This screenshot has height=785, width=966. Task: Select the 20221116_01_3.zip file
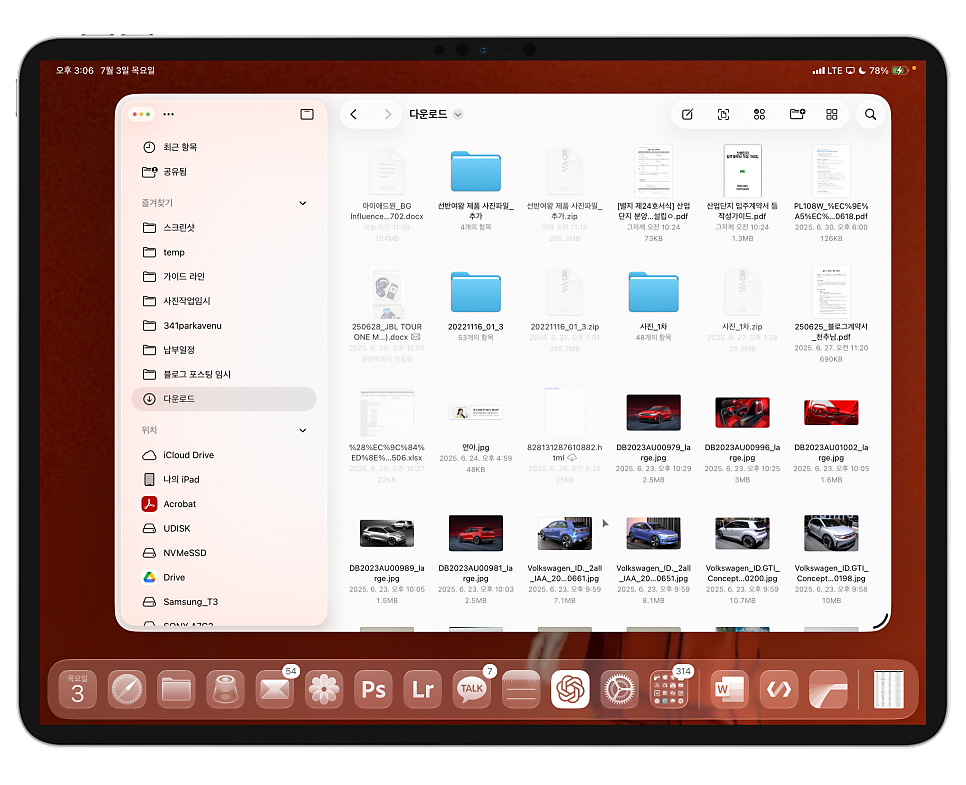pyautogui.click(x=564, y=292)
